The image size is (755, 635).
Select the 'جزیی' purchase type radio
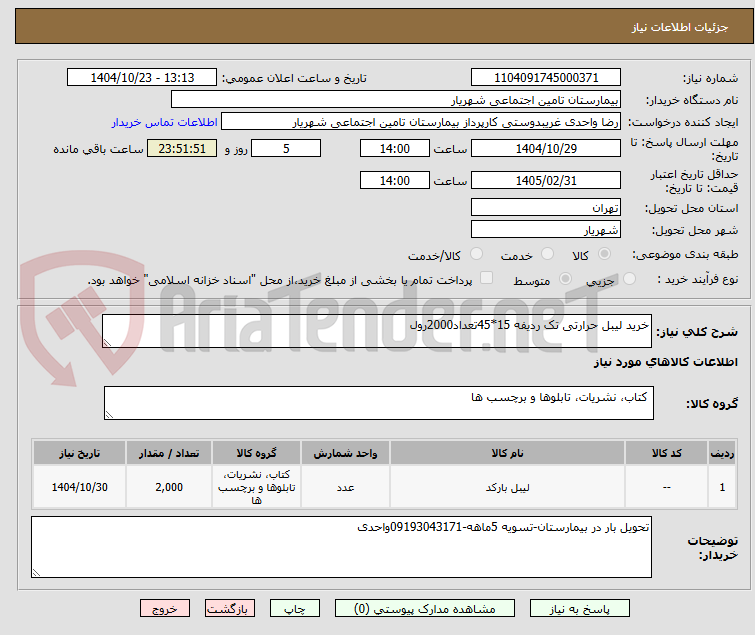click(629, 279)
